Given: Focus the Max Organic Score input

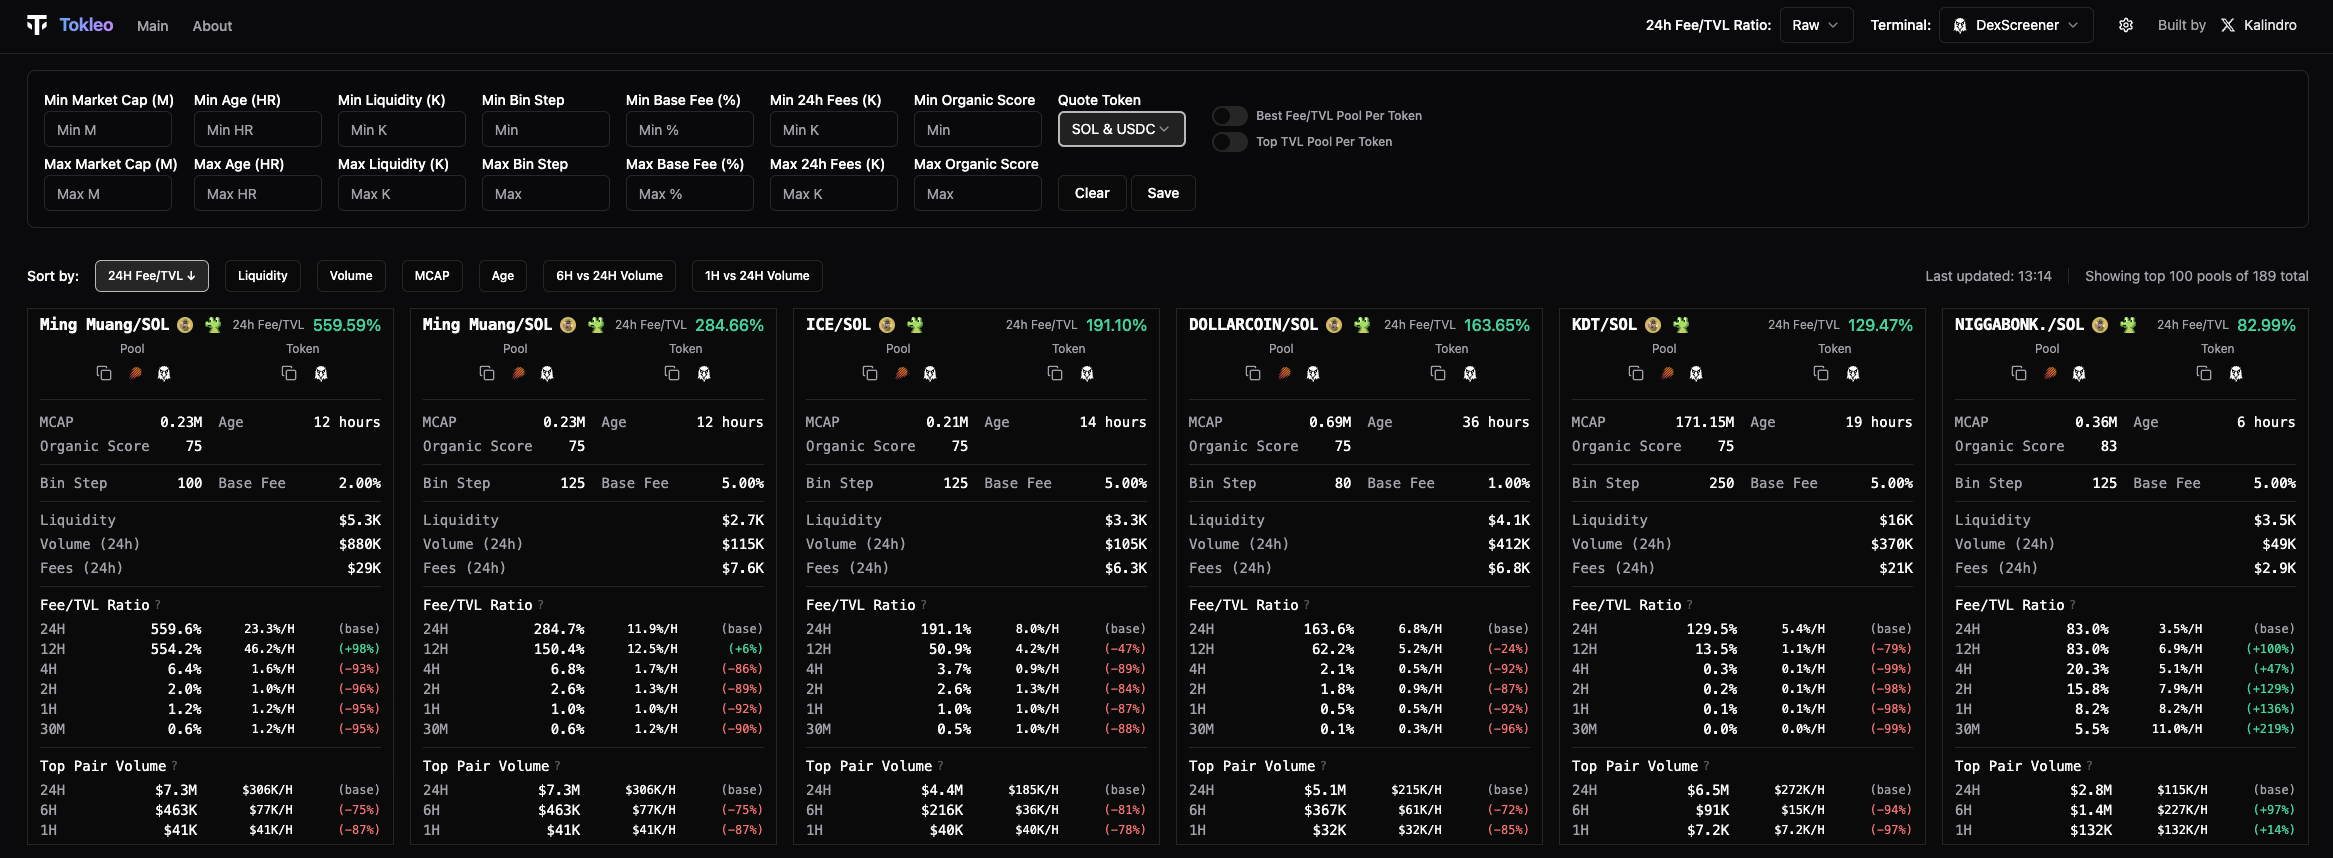Looking at the screenshot, I should (978, 194).
